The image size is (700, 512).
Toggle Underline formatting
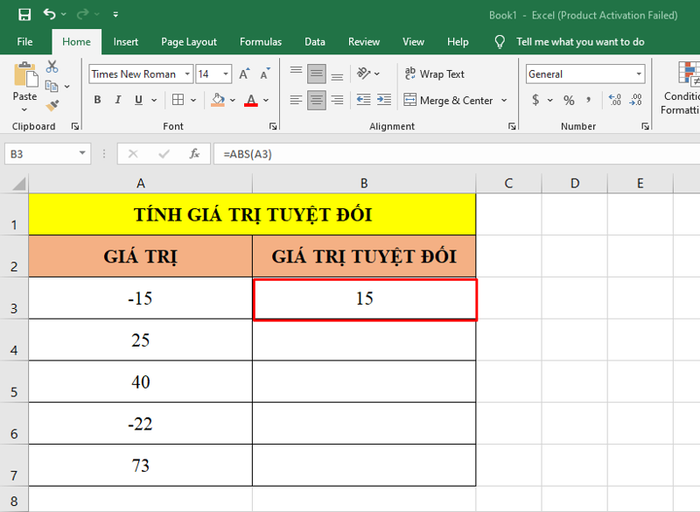tap(138, 100)
